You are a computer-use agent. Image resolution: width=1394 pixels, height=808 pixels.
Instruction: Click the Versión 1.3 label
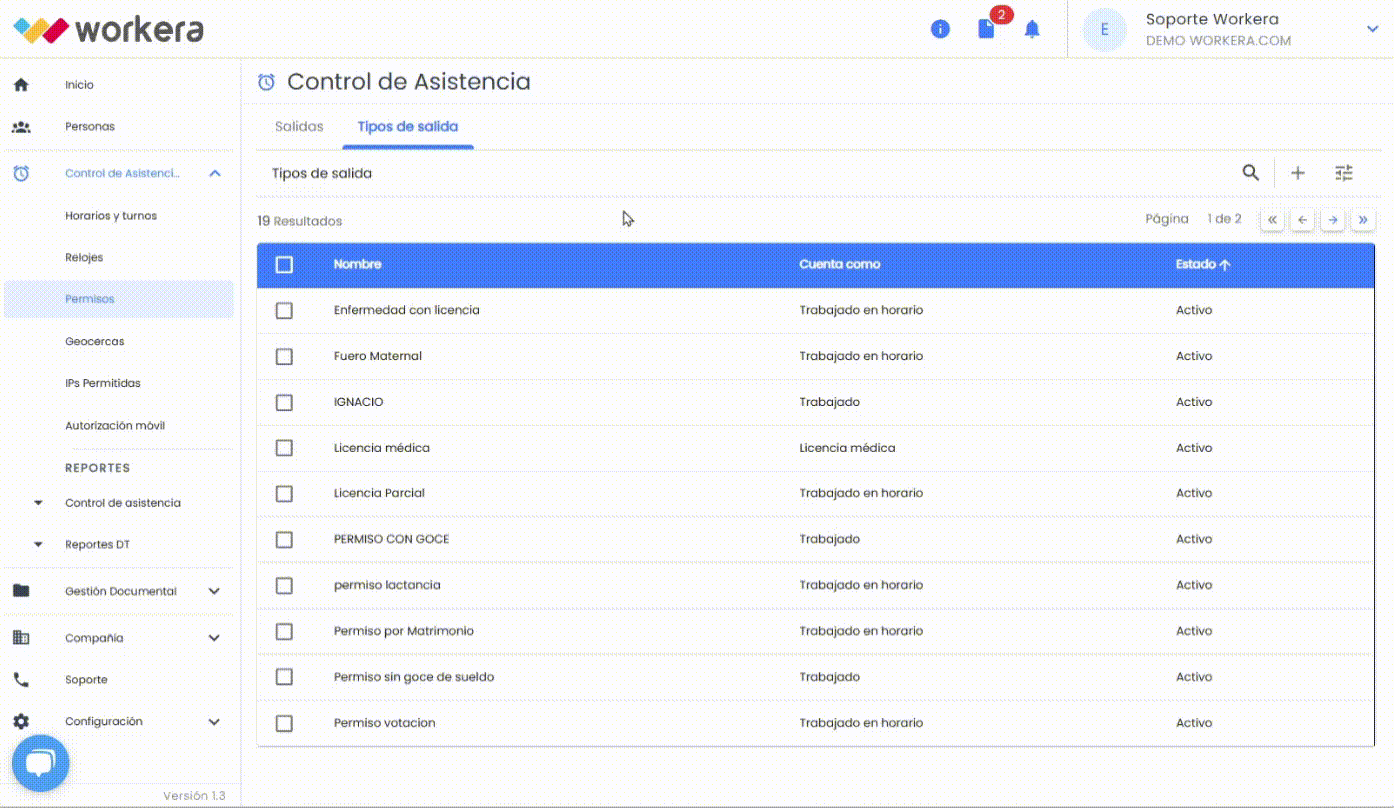pos(194,796)
